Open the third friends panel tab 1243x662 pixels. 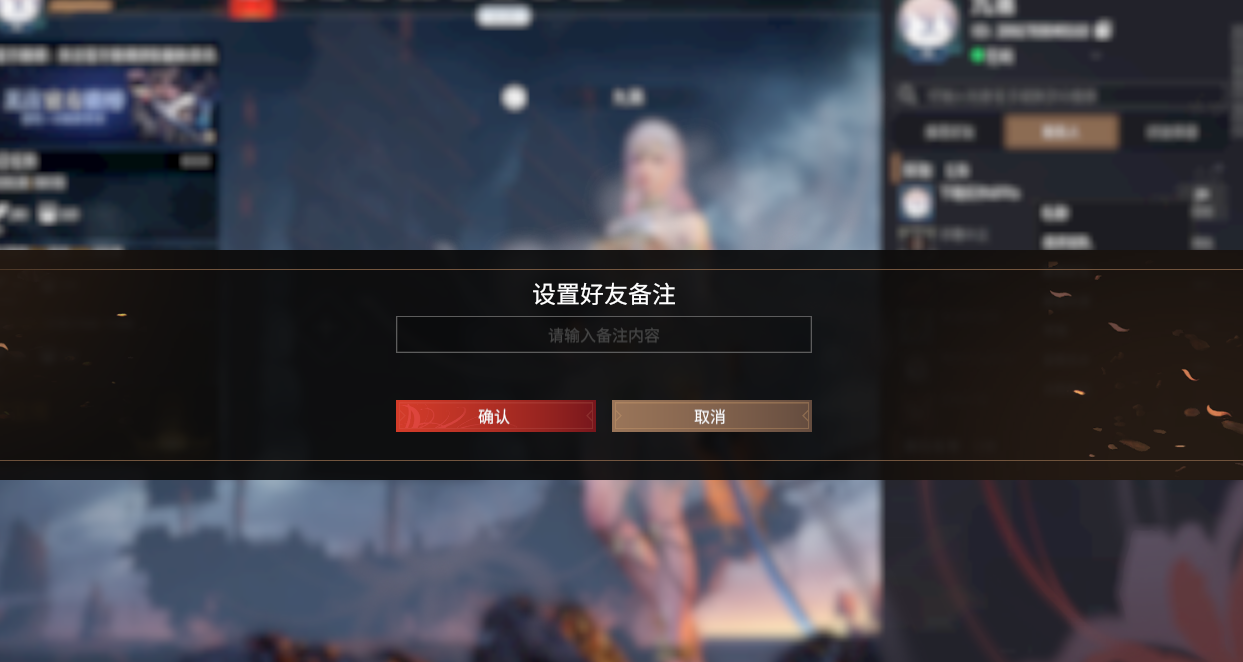(x=1173, y=132)
